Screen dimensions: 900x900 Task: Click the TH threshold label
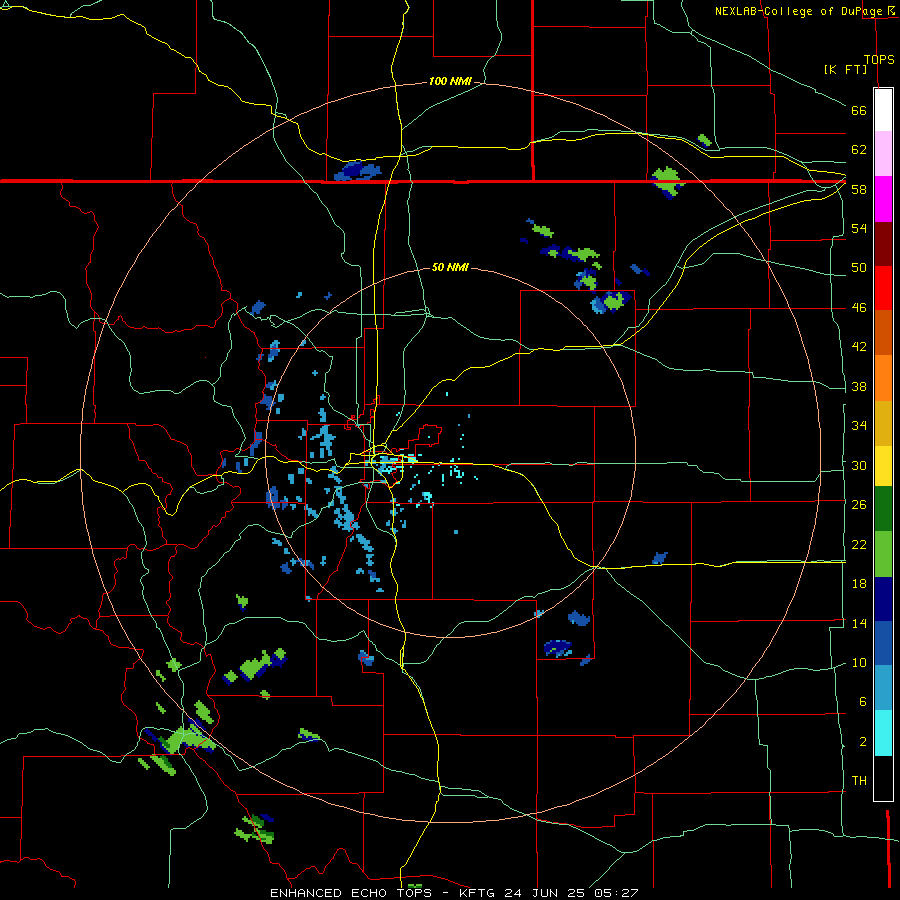(859, 781)
